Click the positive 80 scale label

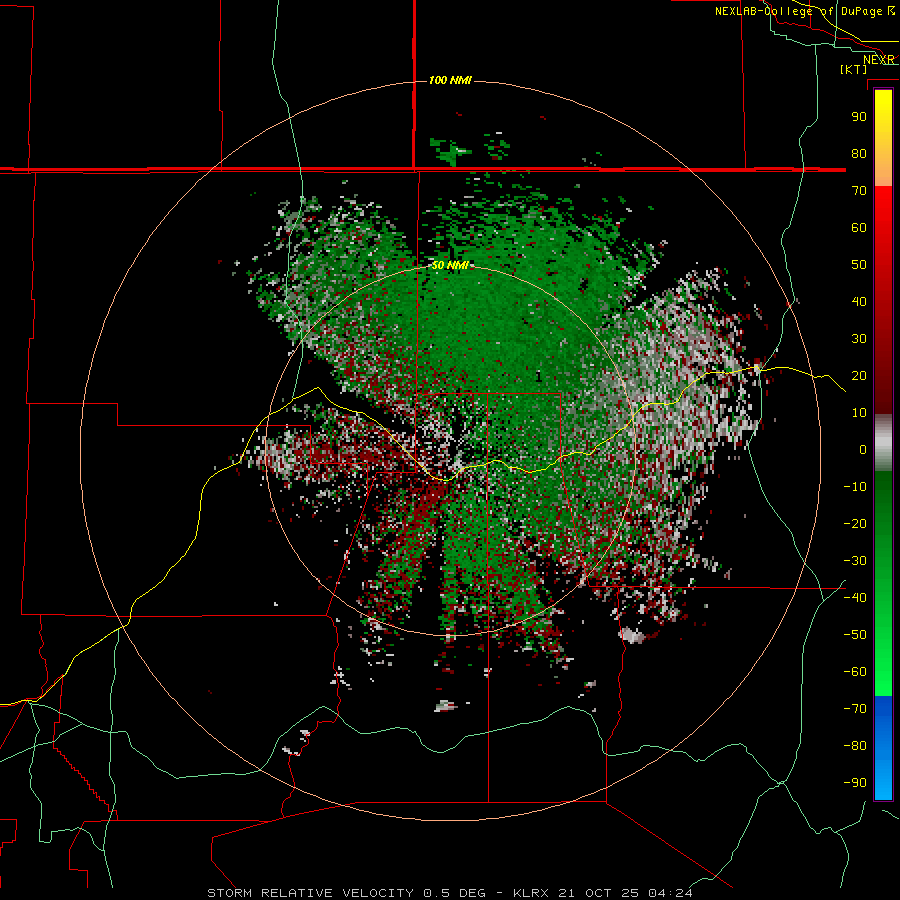[859, 153]
